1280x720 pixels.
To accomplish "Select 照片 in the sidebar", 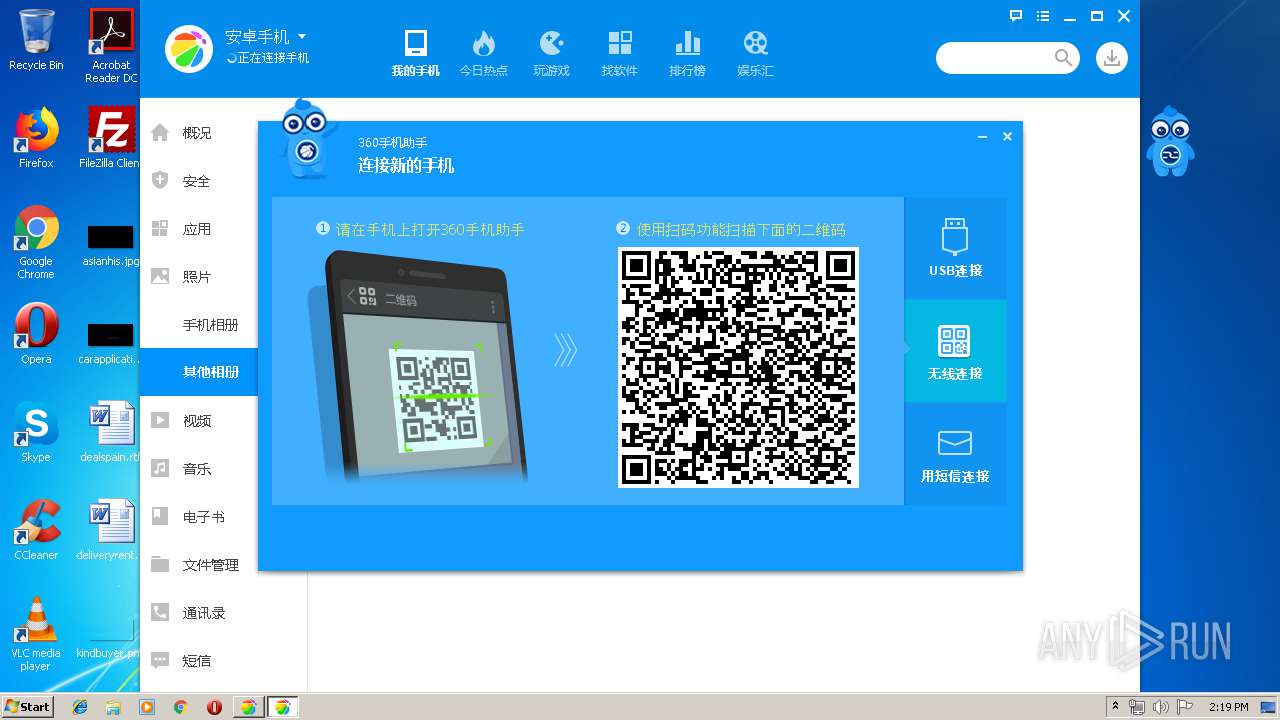I will (198, 277).
